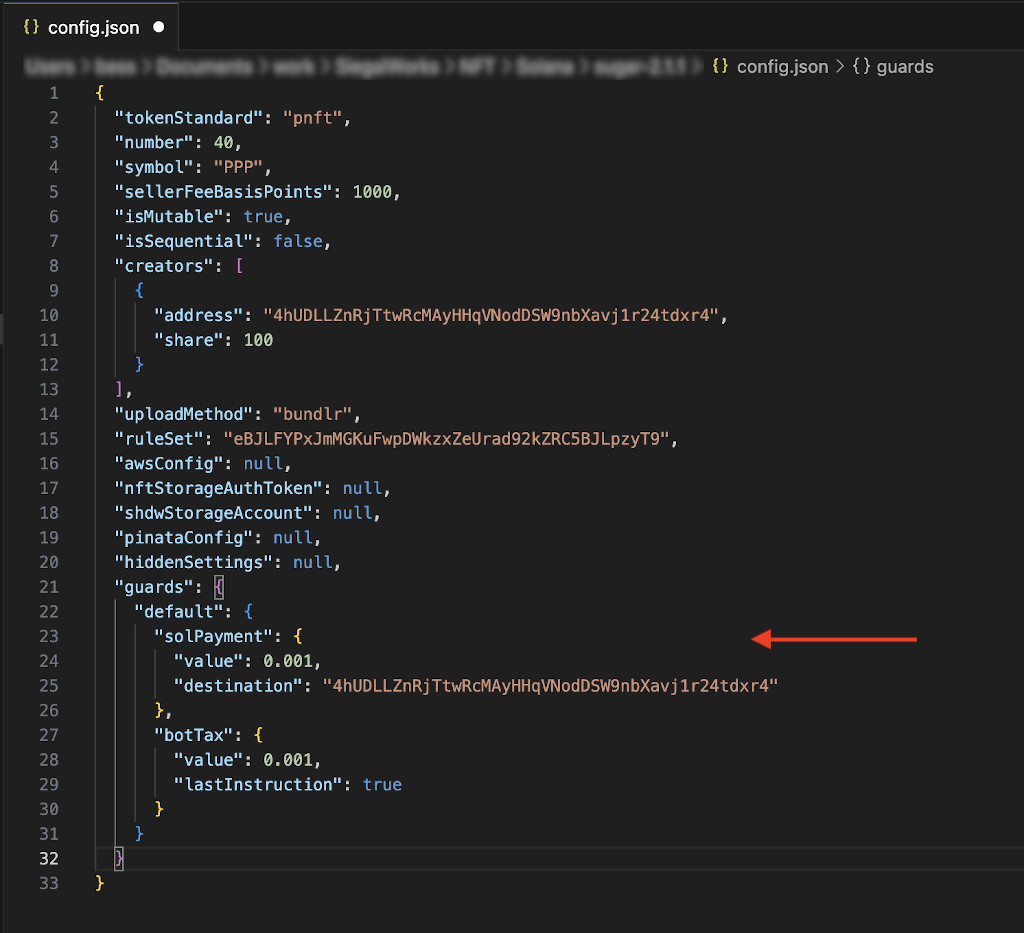This screenshot has height=933, width=1024.
Task: Click the final closing brace on line 33
Action: [99, 883]
